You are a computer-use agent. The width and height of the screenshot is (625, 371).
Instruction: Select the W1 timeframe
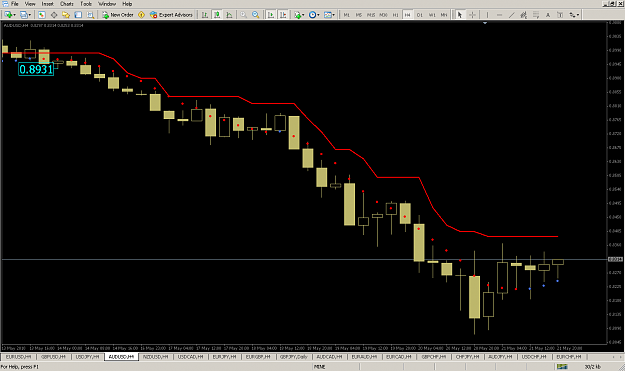432,15
